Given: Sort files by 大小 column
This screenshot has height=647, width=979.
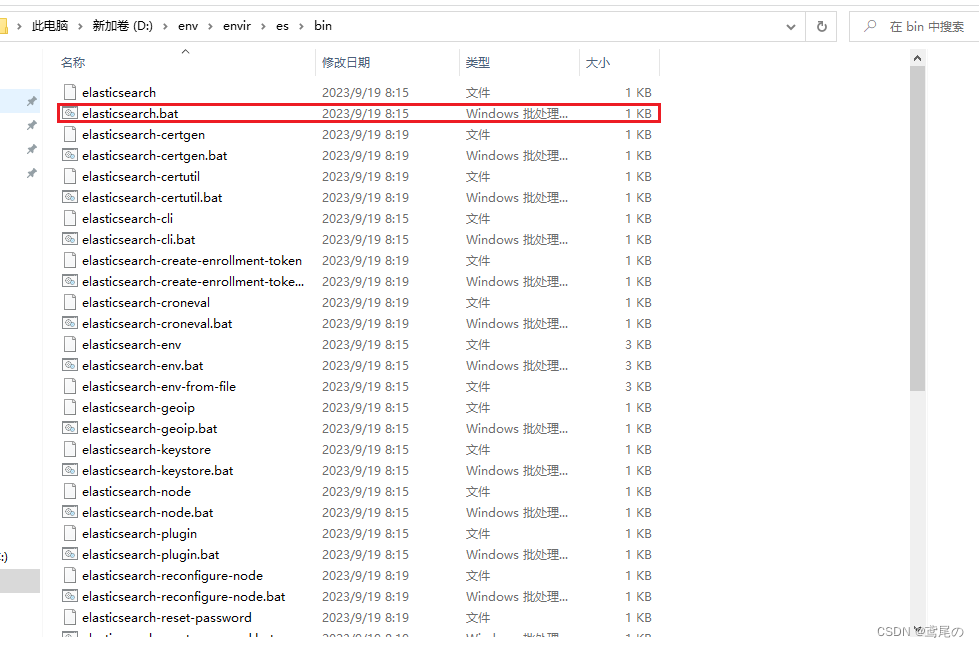Looking at the screenshot, I should pos(598,62).
